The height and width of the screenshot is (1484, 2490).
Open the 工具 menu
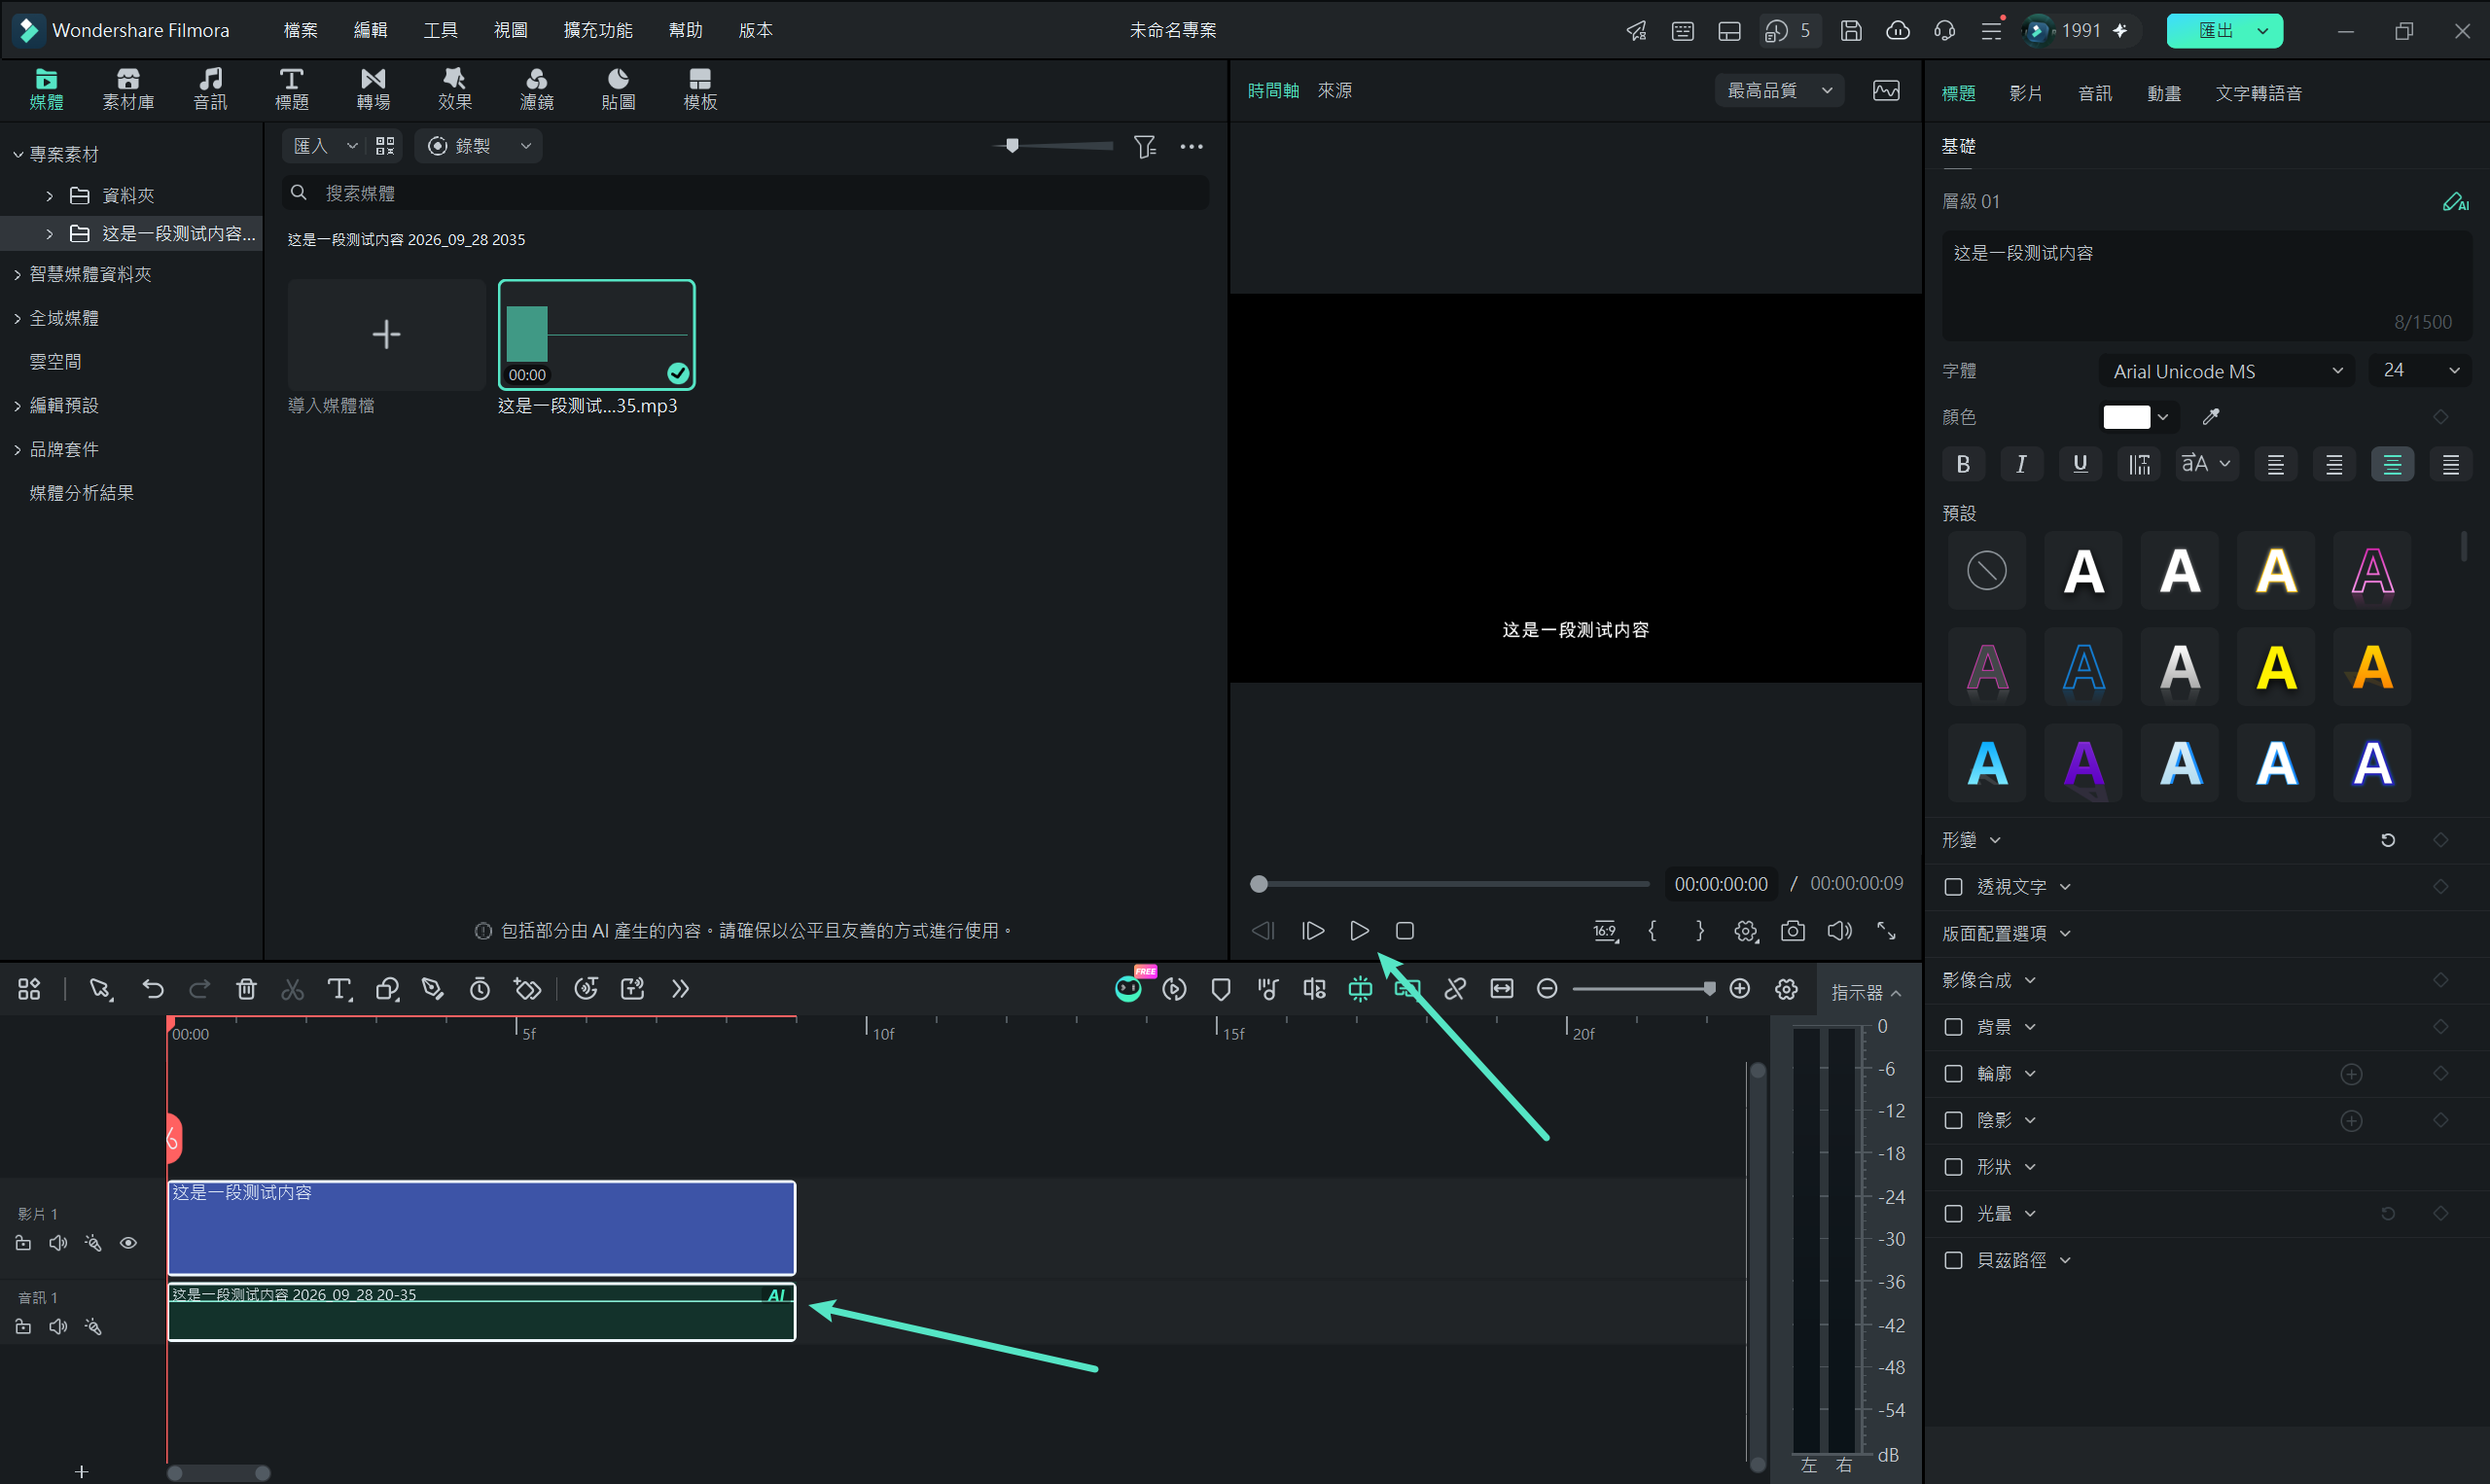[440, 30]
